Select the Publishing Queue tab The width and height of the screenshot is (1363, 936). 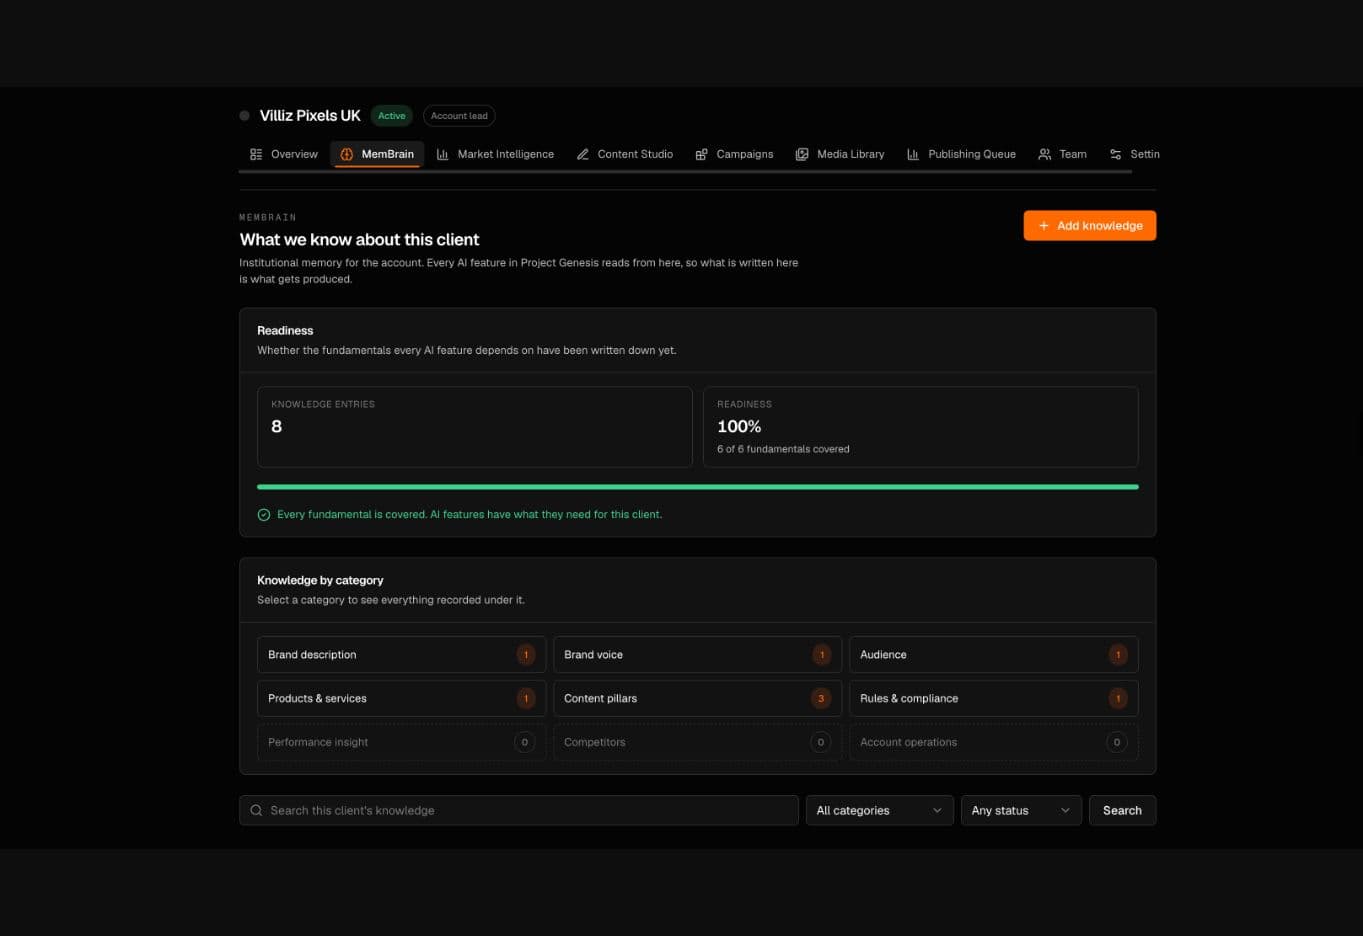tap(961, 154)
